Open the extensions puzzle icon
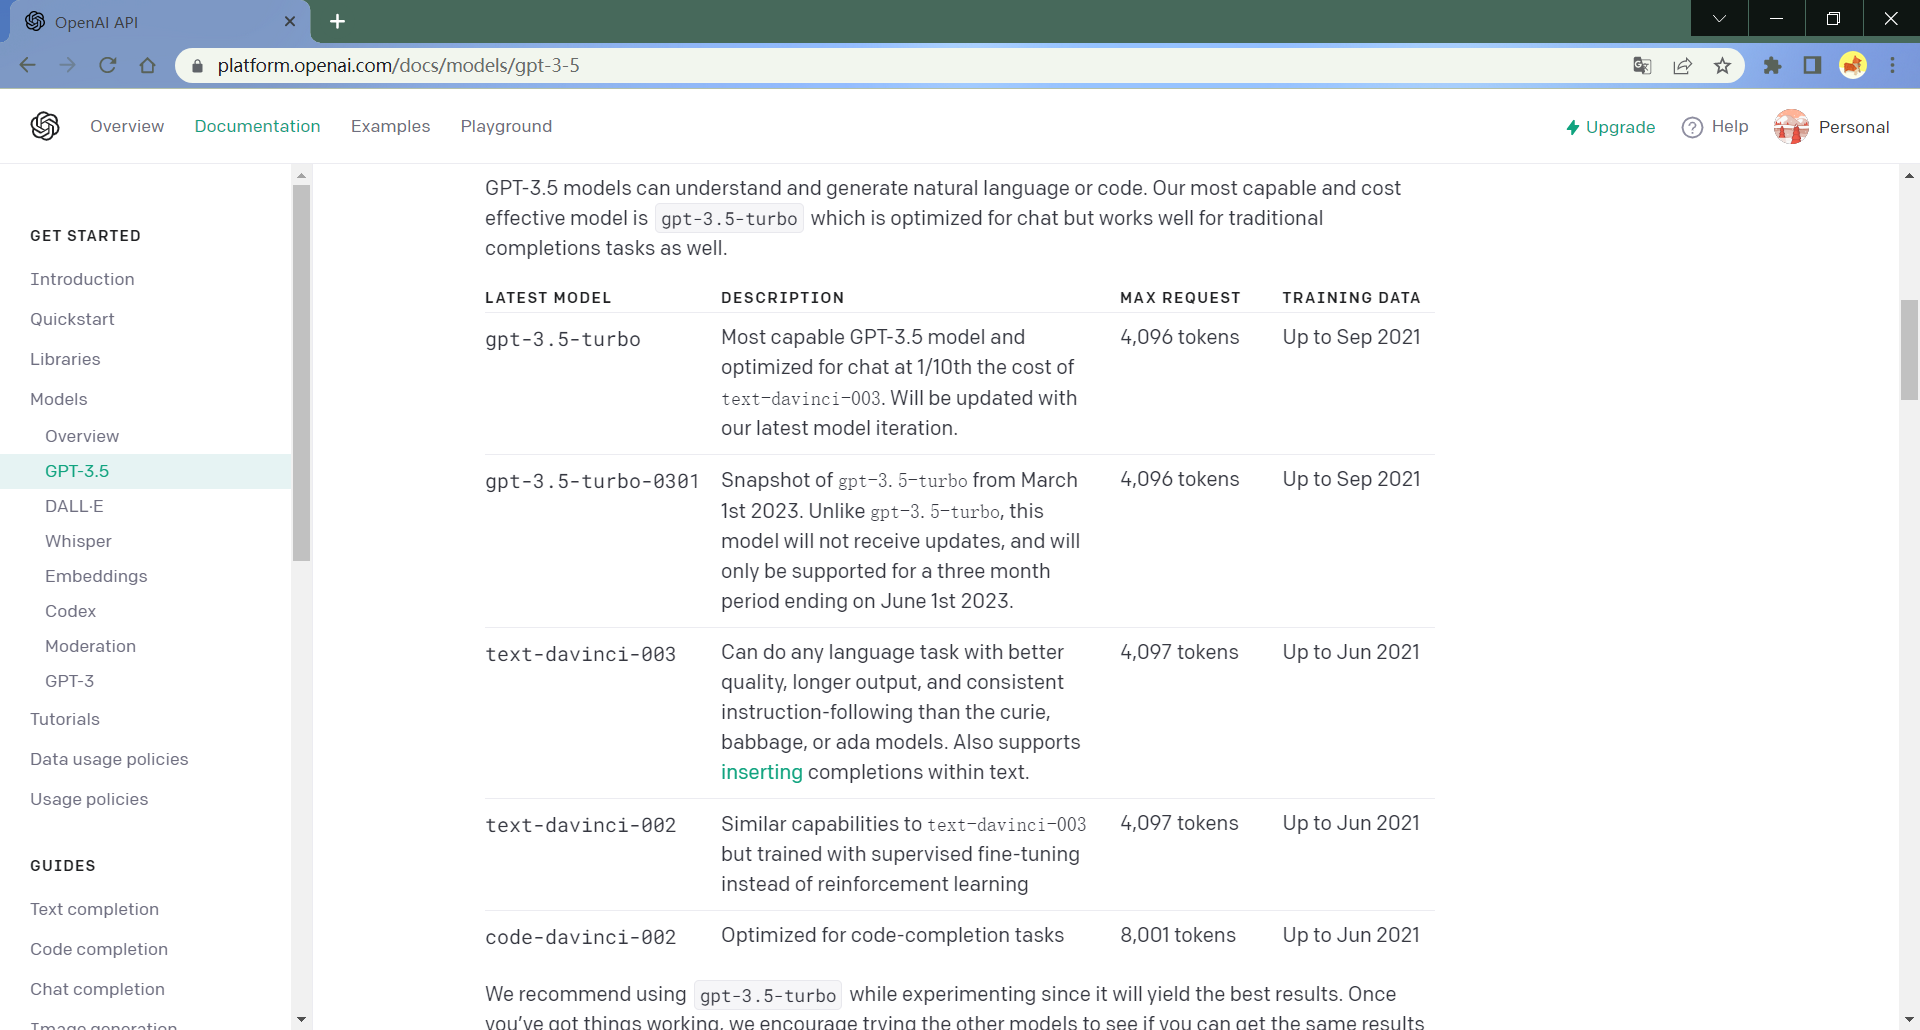 coord(1772,65)
